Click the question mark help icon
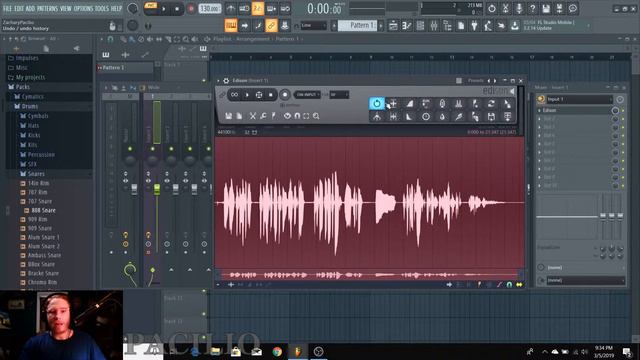The image size is (640, 360). (x=532, y=8)
